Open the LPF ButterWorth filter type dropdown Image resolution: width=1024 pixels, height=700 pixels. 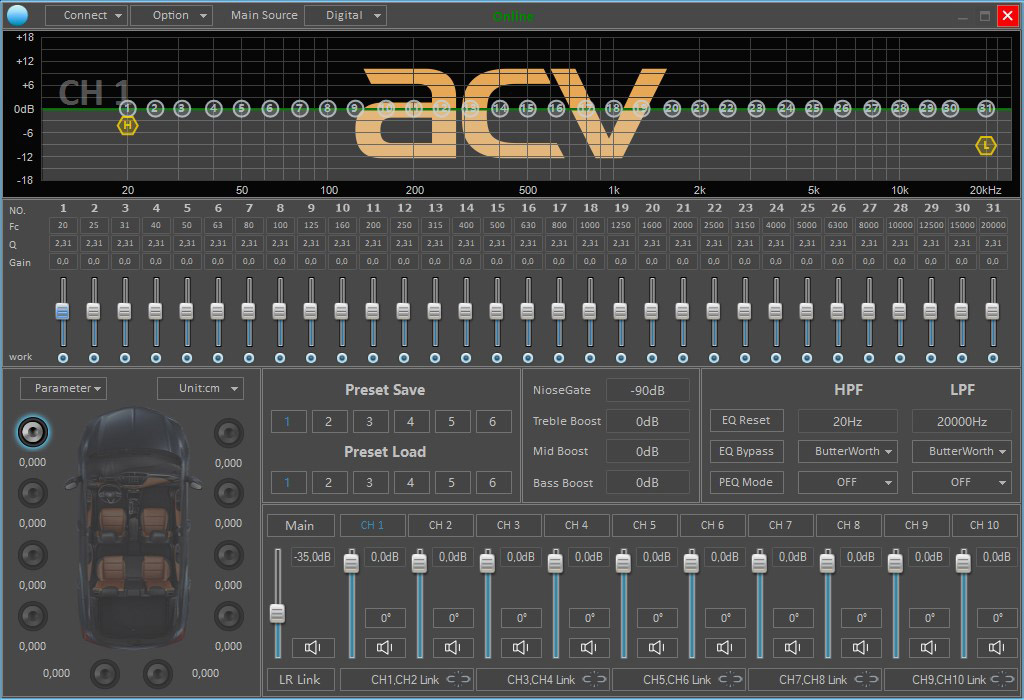tap(962, 451)
